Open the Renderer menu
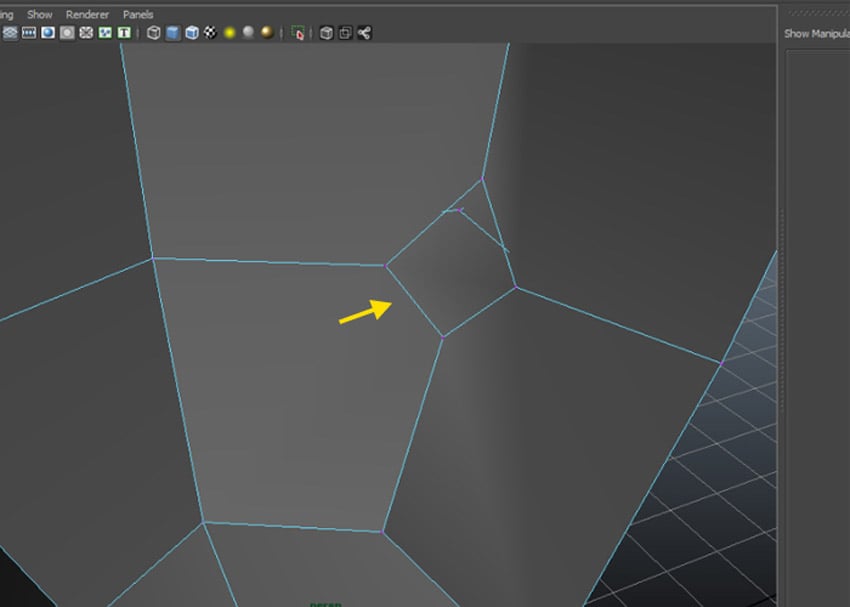 (x=87, y=15)
